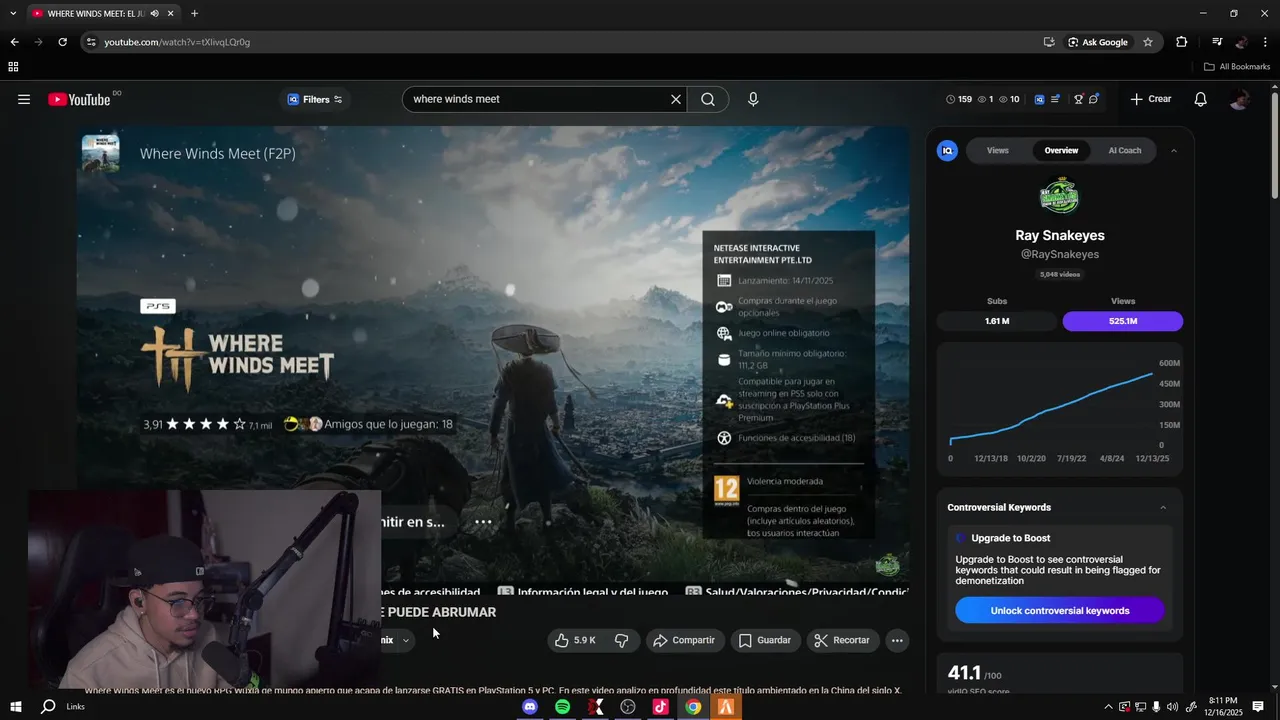Open Discord from the taskbar
This screenshot has height=720, width=1280.
[x=530, y=707]
